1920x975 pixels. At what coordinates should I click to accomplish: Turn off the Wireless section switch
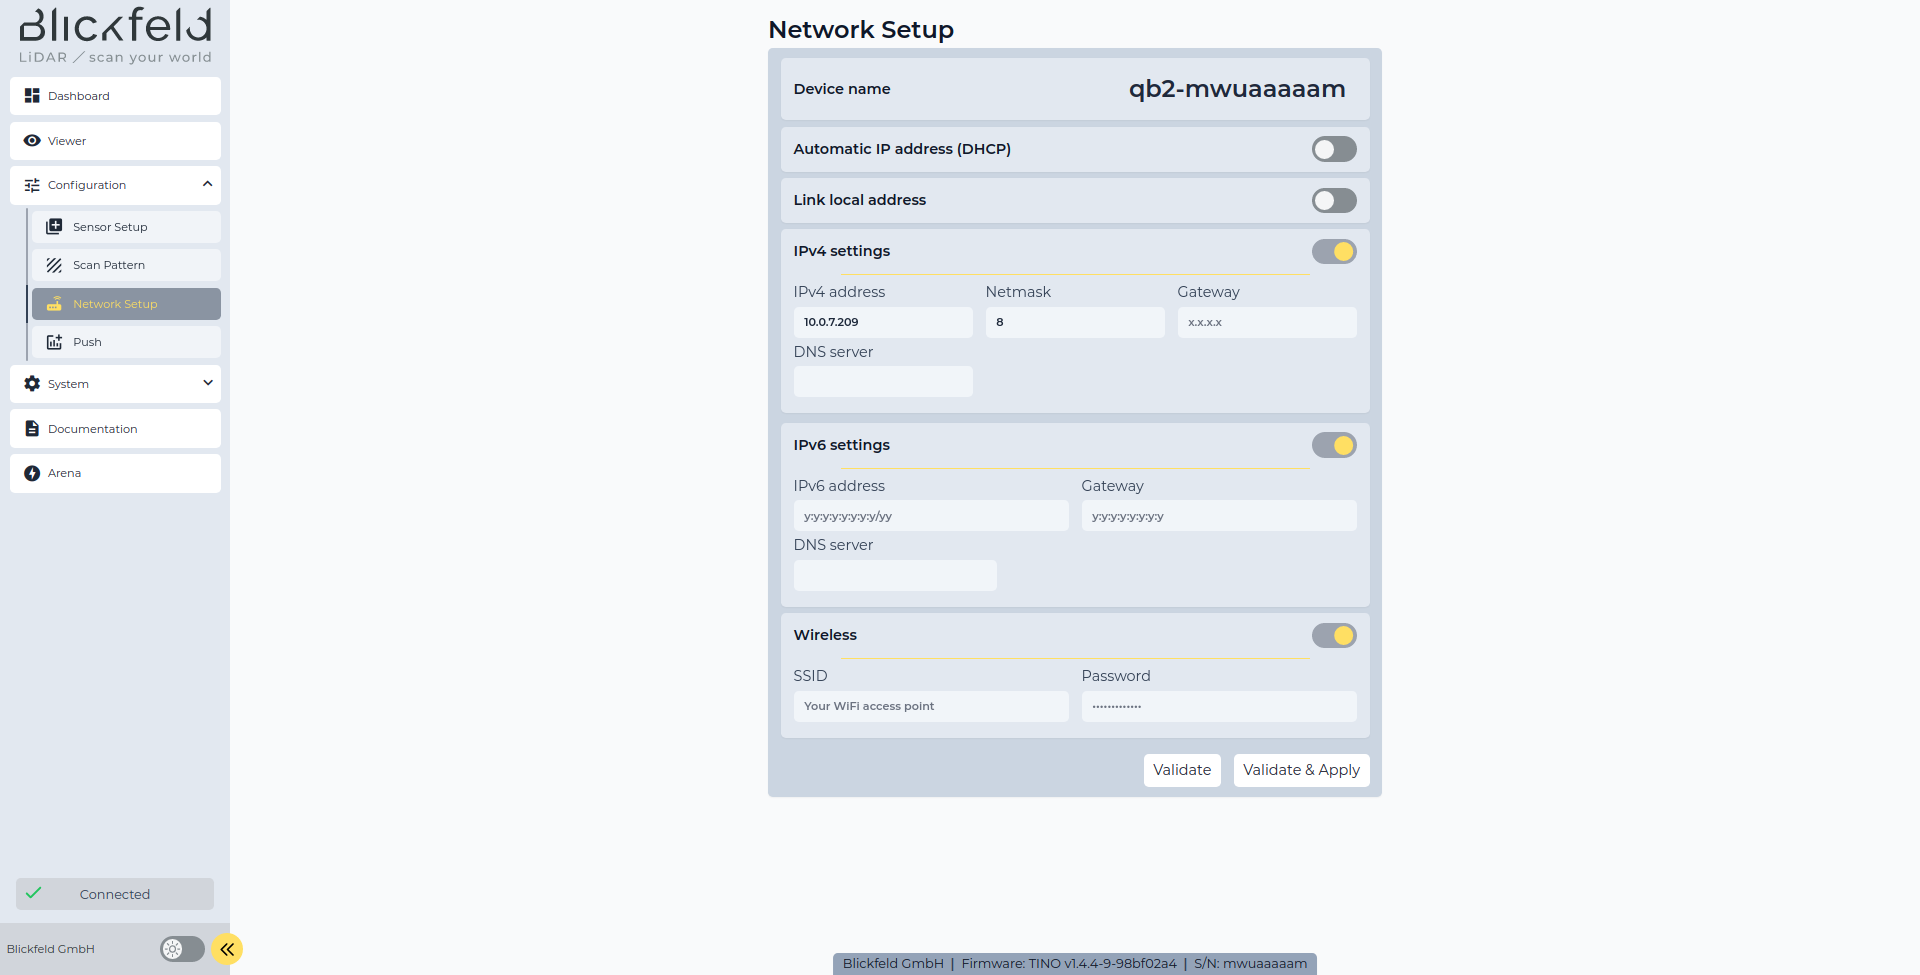pos(1333,635)
